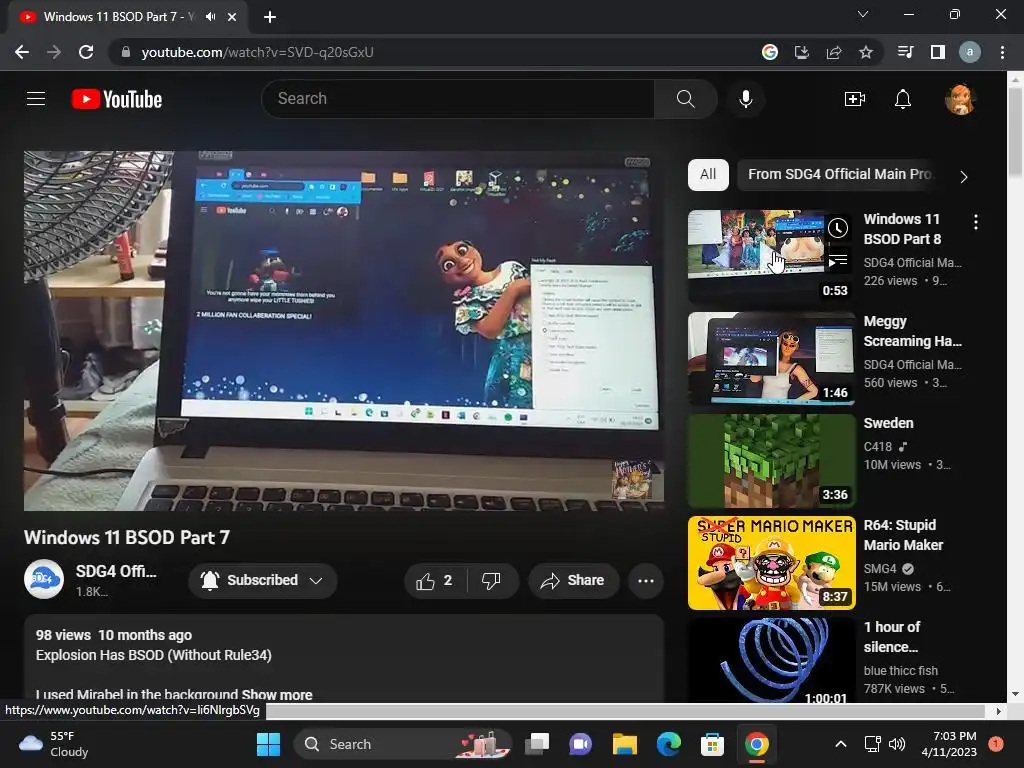Open Windows 11 BSOD Part 8 thumbnail
This screenshot has height=768, width=1024.
pos(771,257)
